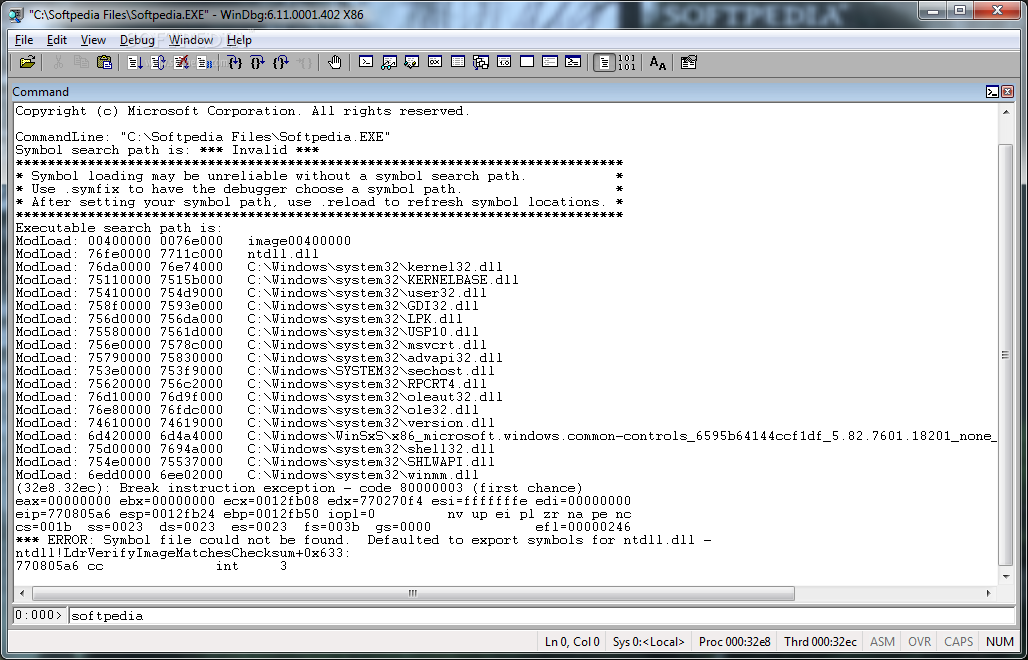1028x660 pixels.
Task: Open the Processes and Threads window icon
Action: click(x=550, y=62)
